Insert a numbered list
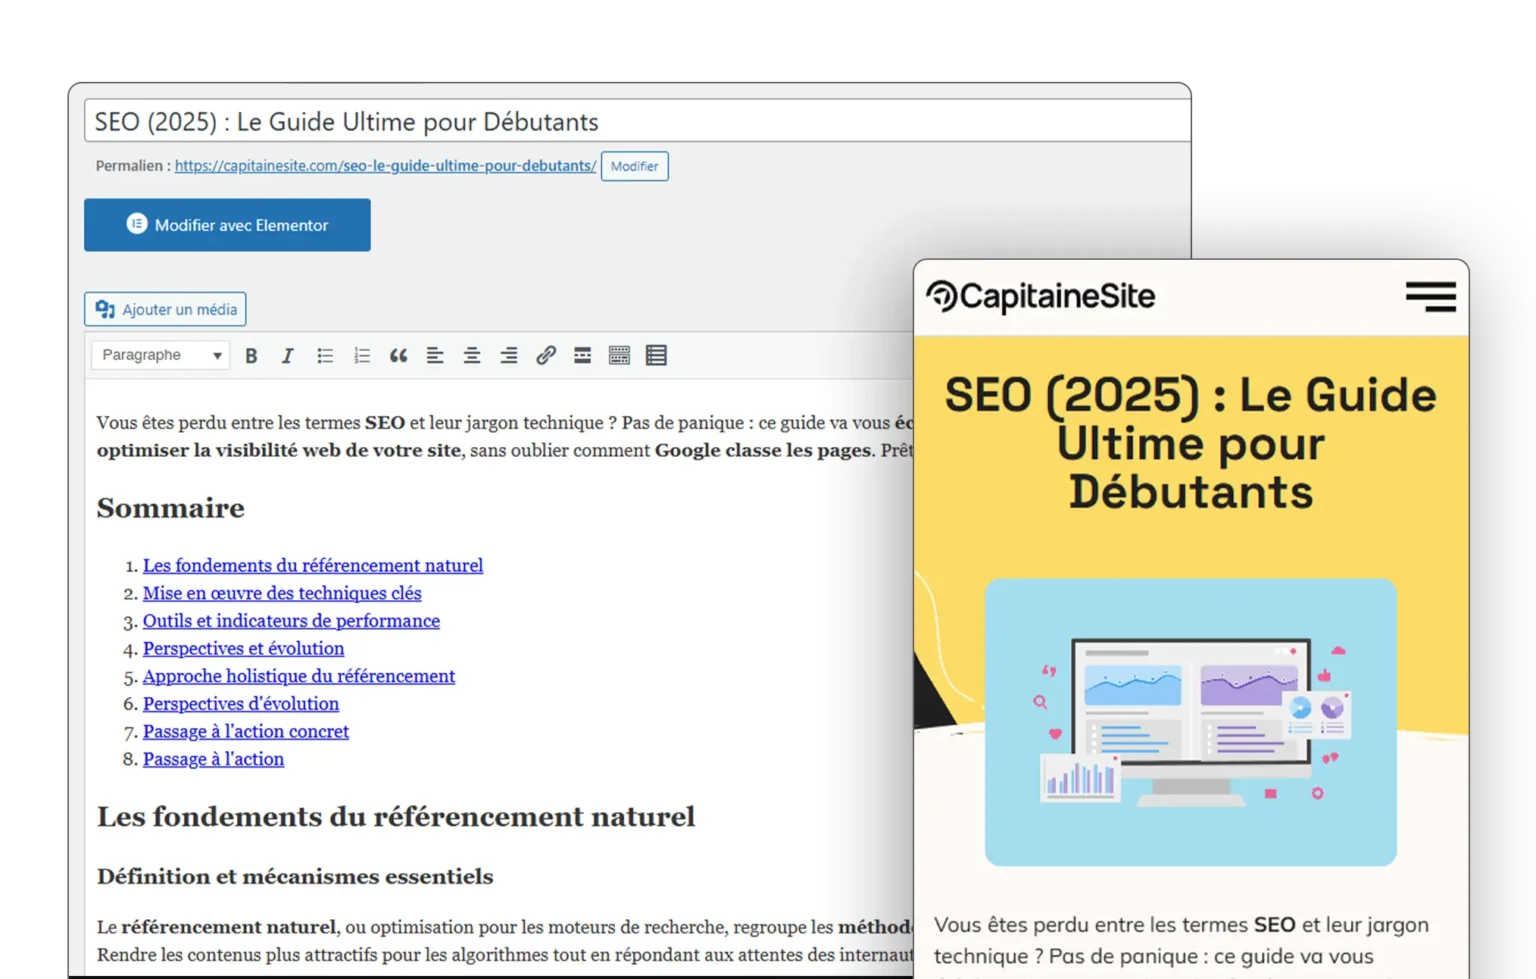Screen dimensions: 1536x979 click(362, 356)
